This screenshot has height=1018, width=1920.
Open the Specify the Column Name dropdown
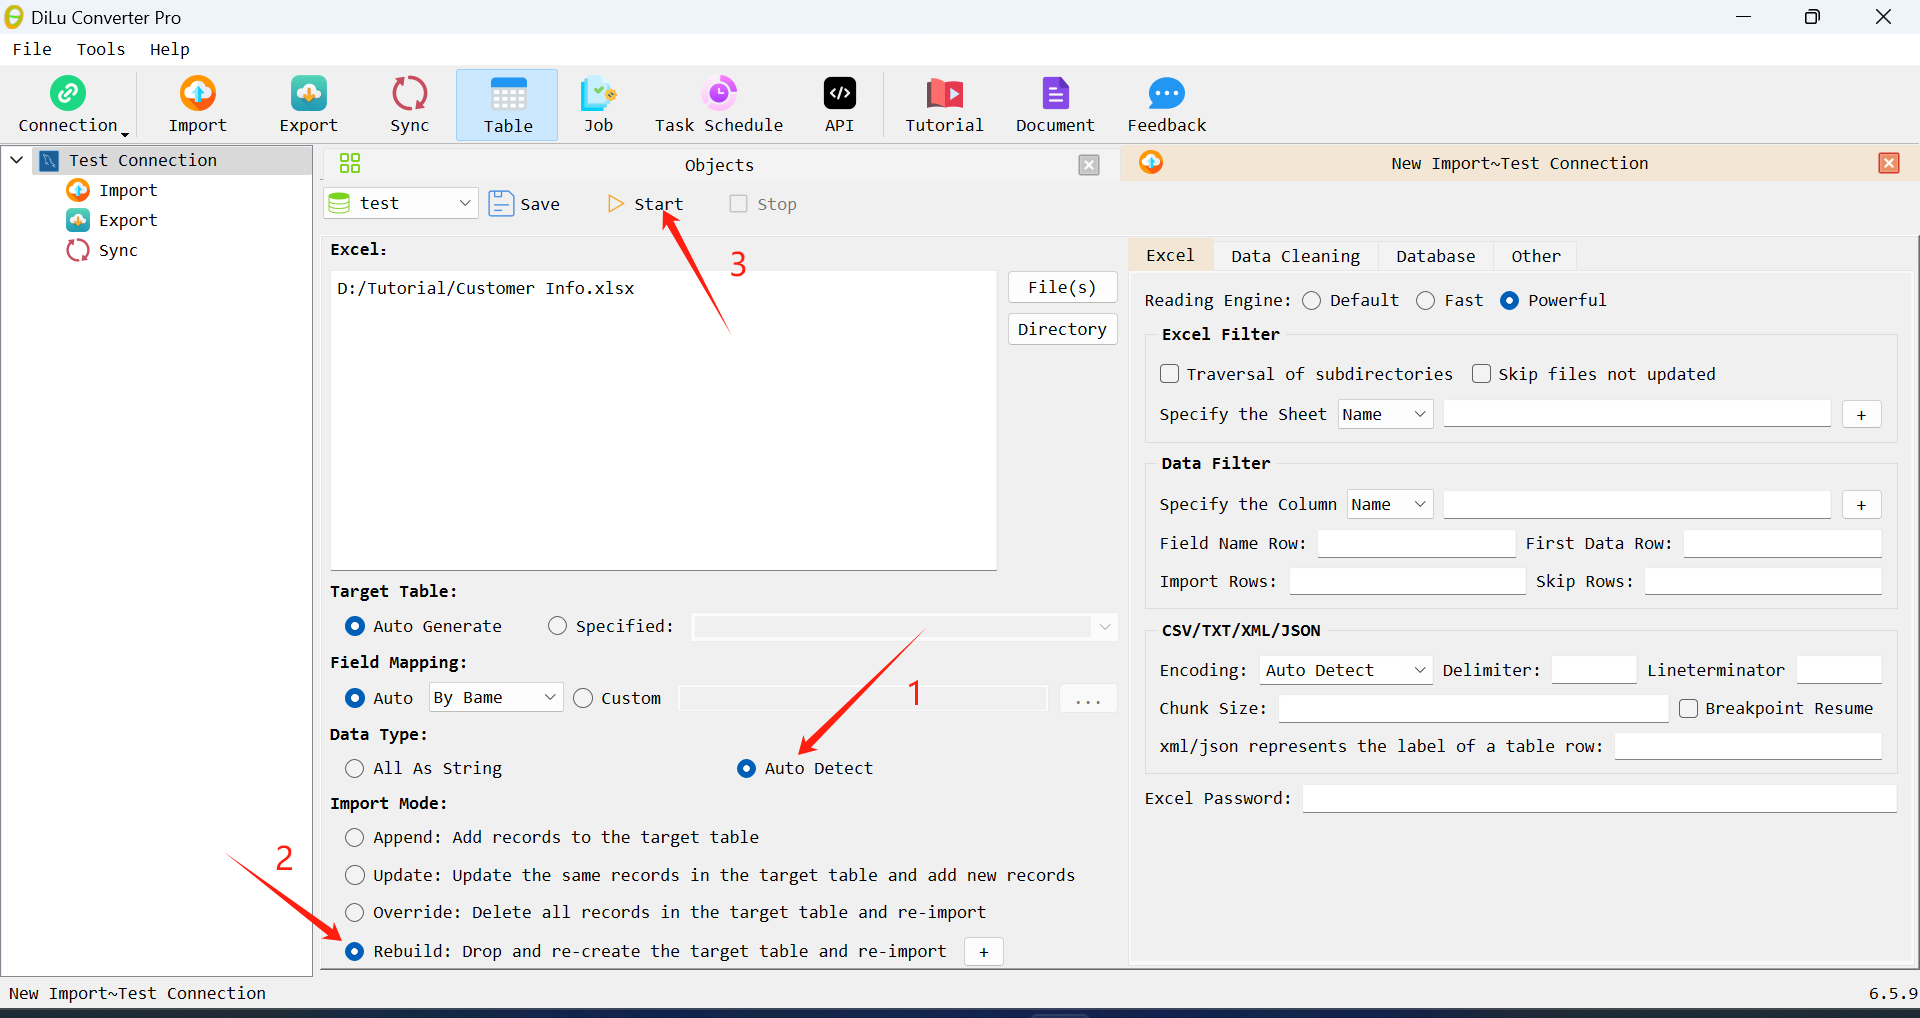click(1390, 505)
